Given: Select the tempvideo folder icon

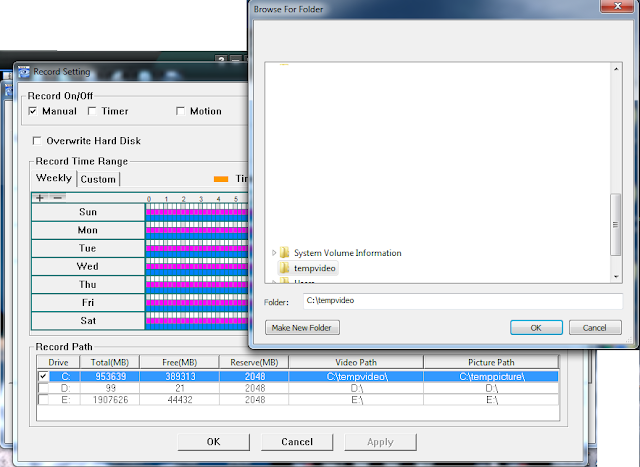Looking at the screenshot, I should click(284, 268).
